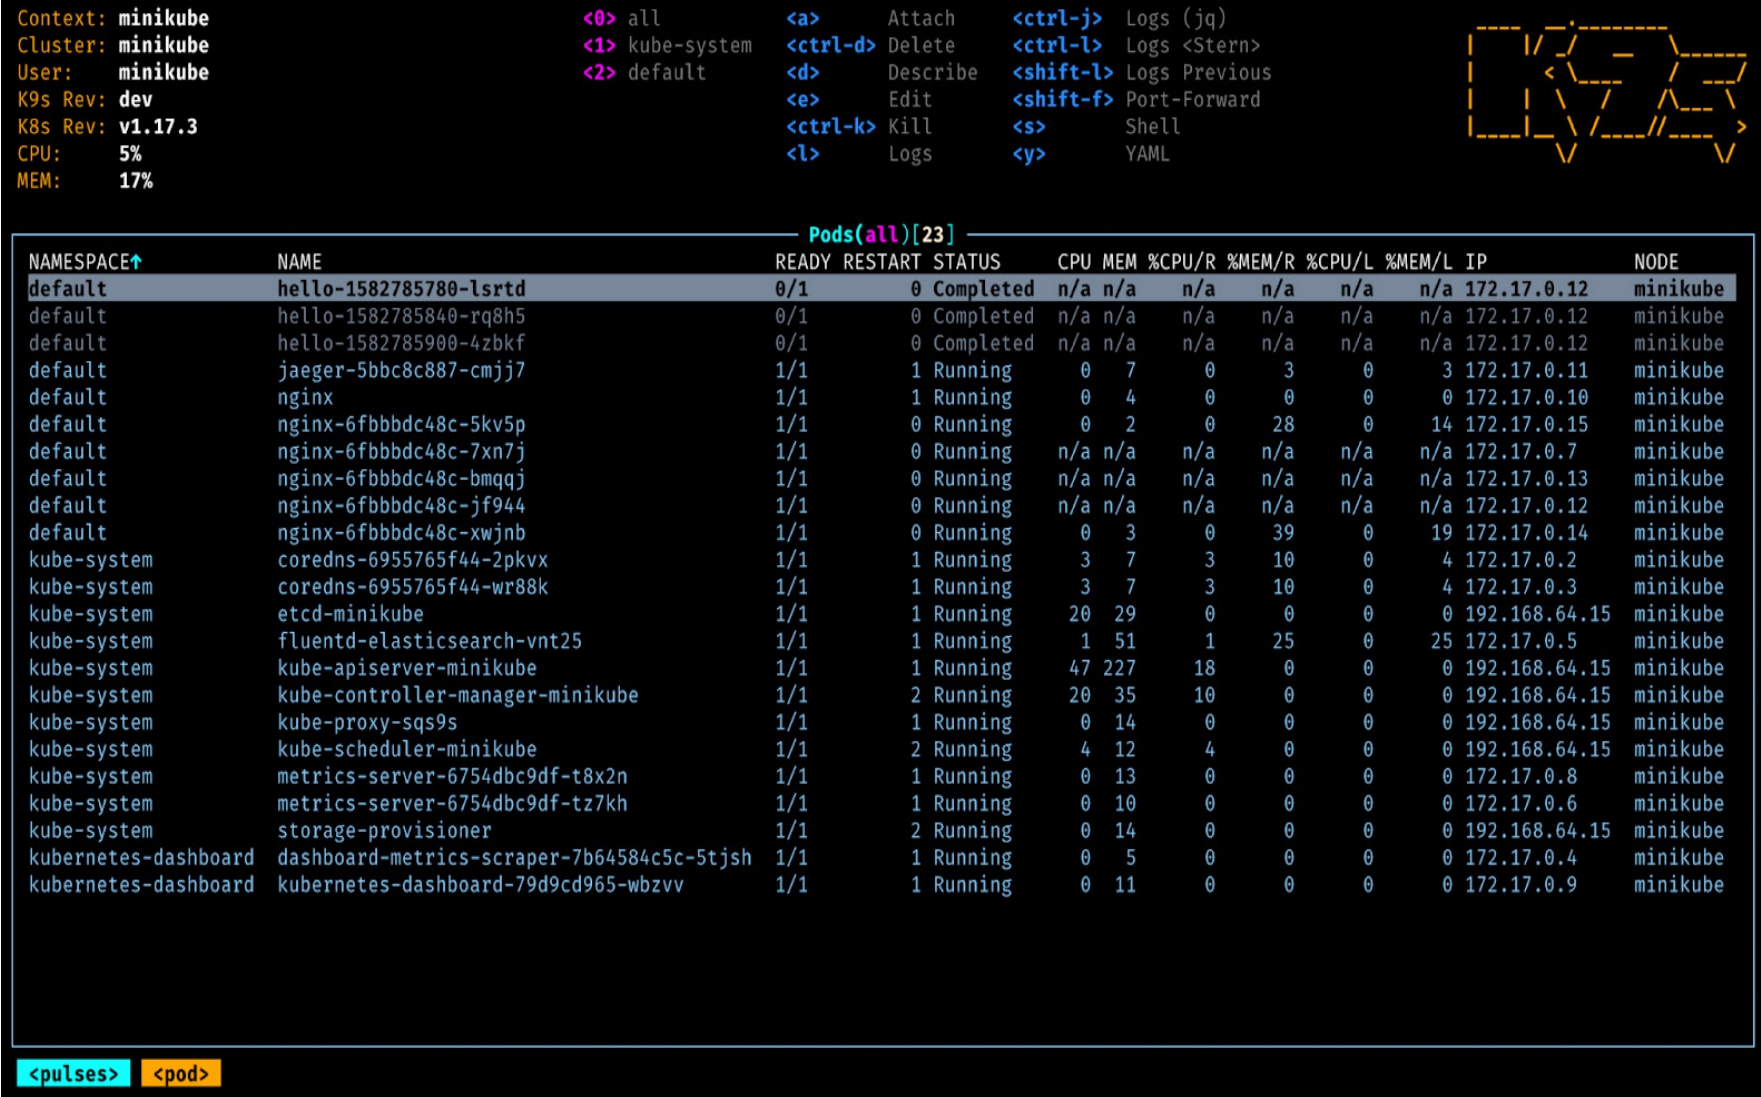This screenshot has height=1097, width=1761.
Task: Select pod hello-1582785780-lsrtd row
Action: pyautogui.click(x=882, y=289)
